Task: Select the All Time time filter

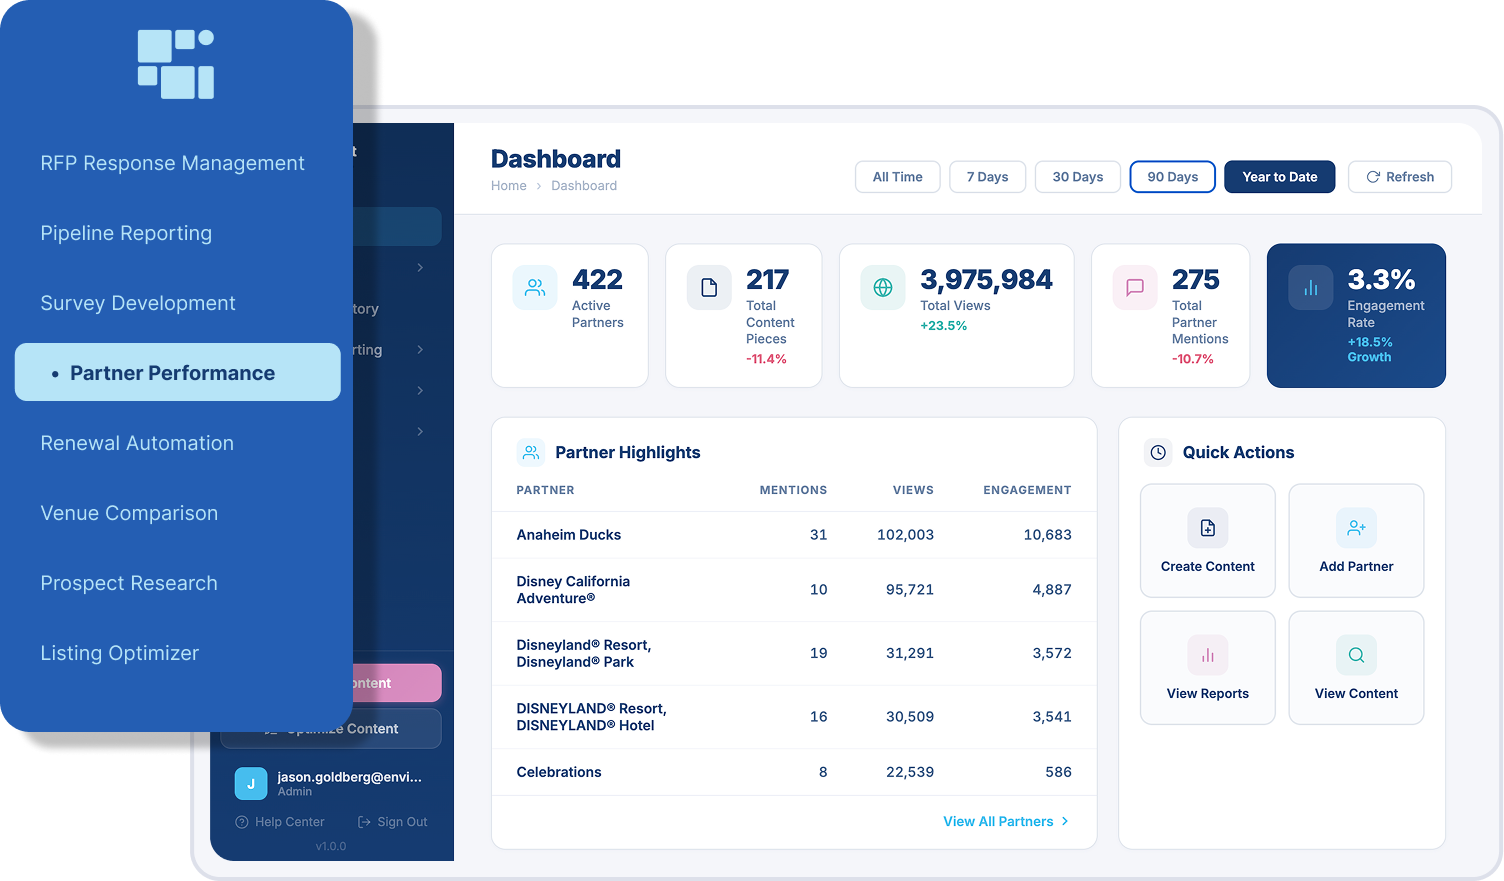Action: click(897, 176)
